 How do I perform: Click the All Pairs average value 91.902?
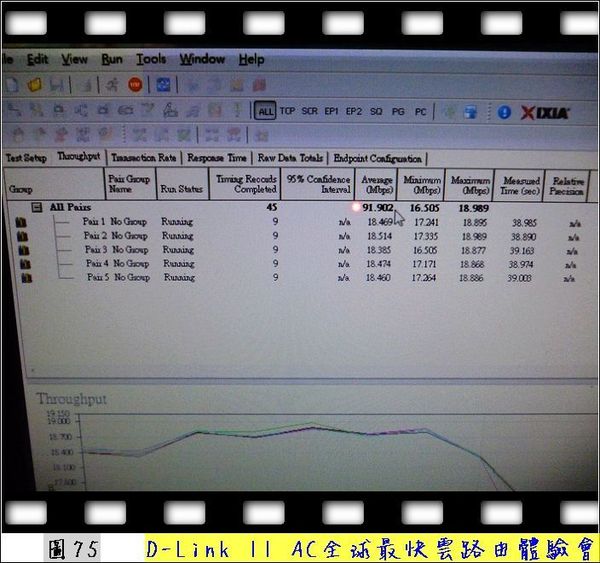[378, 208]
